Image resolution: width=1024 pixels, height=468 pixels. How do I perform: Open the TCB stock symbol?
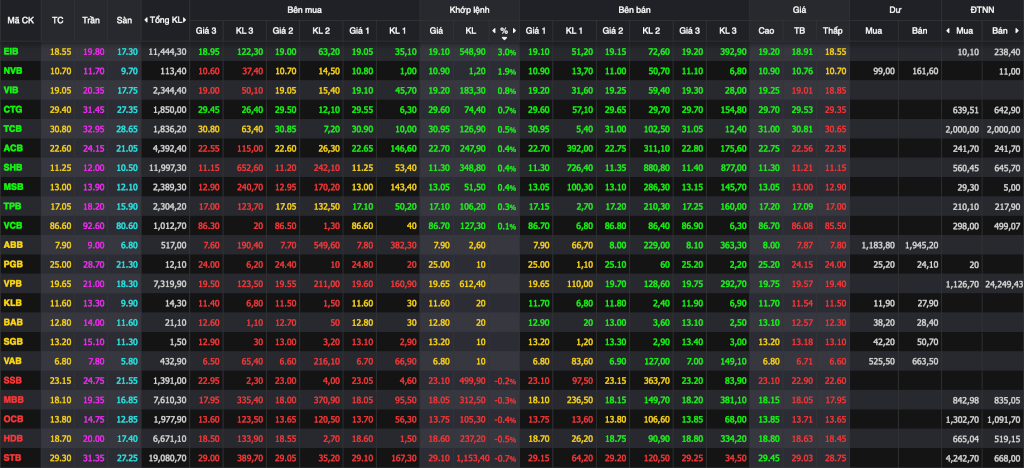[12, 127]
